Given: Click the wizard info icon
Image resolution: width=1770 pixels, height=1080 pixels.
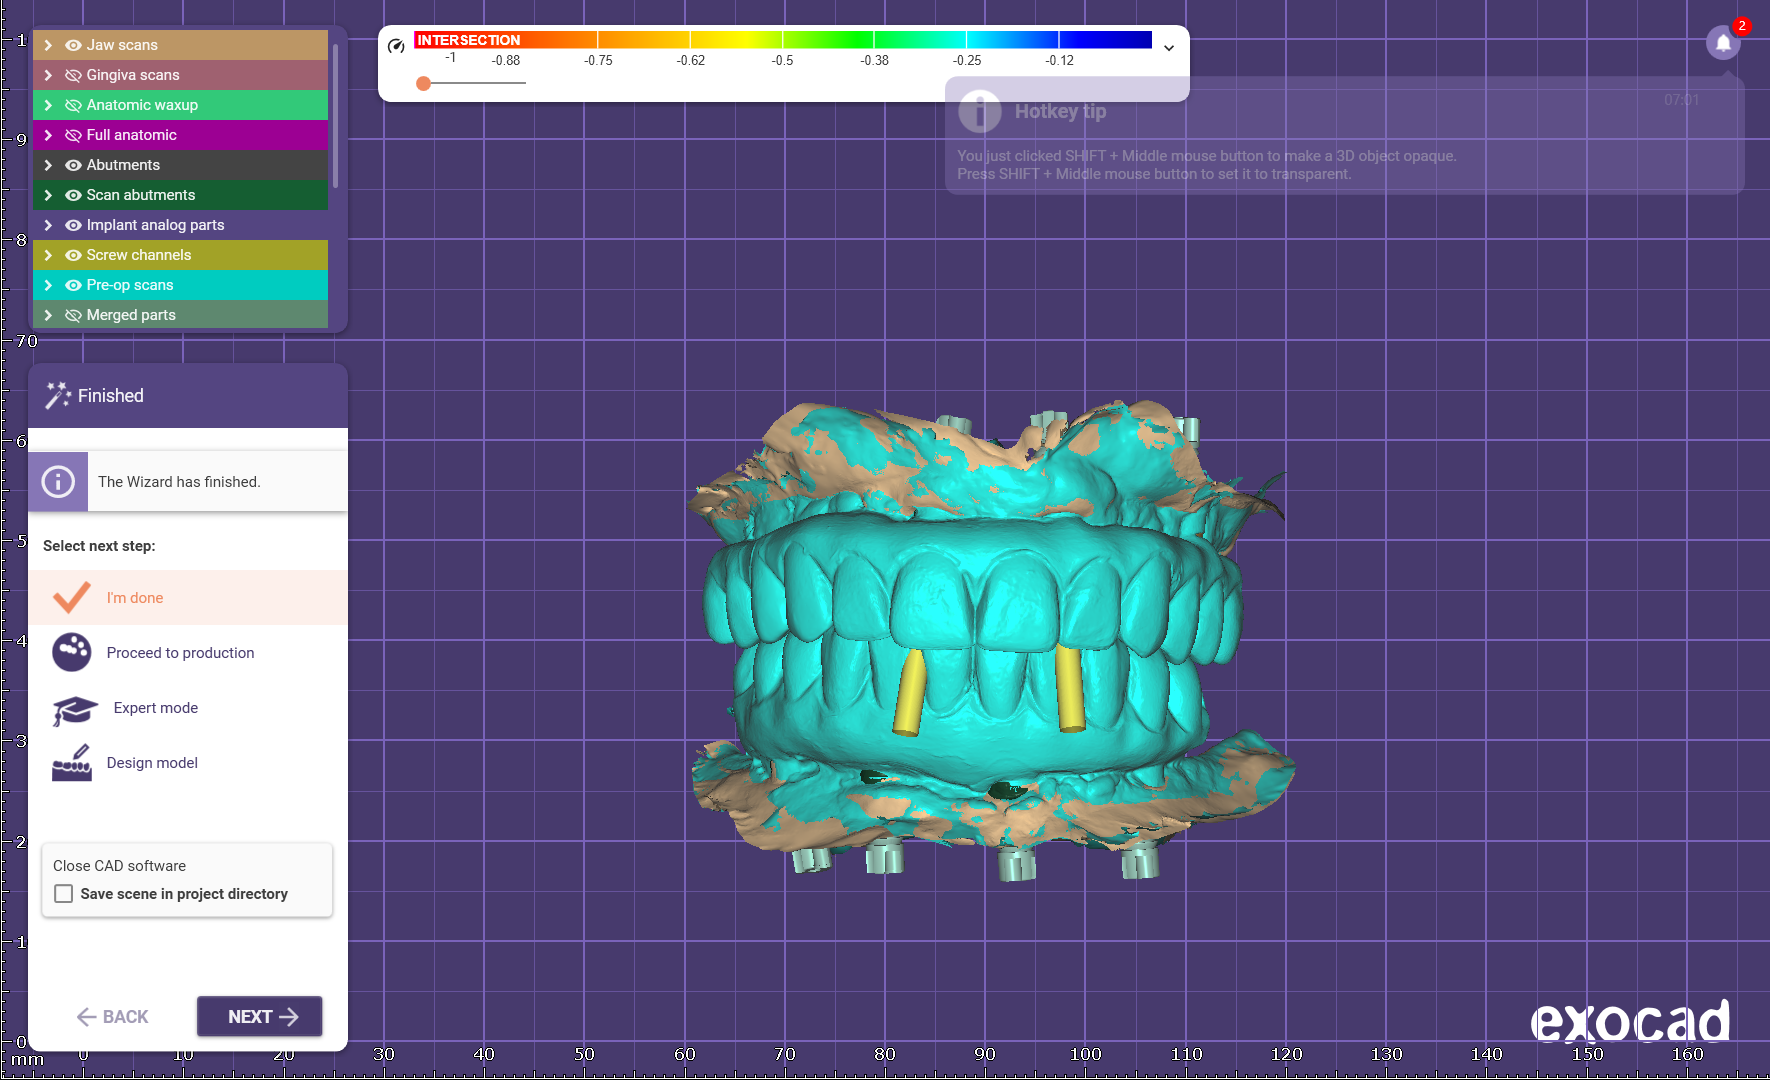Looking at the screenshot, I should tap(58, 482).
